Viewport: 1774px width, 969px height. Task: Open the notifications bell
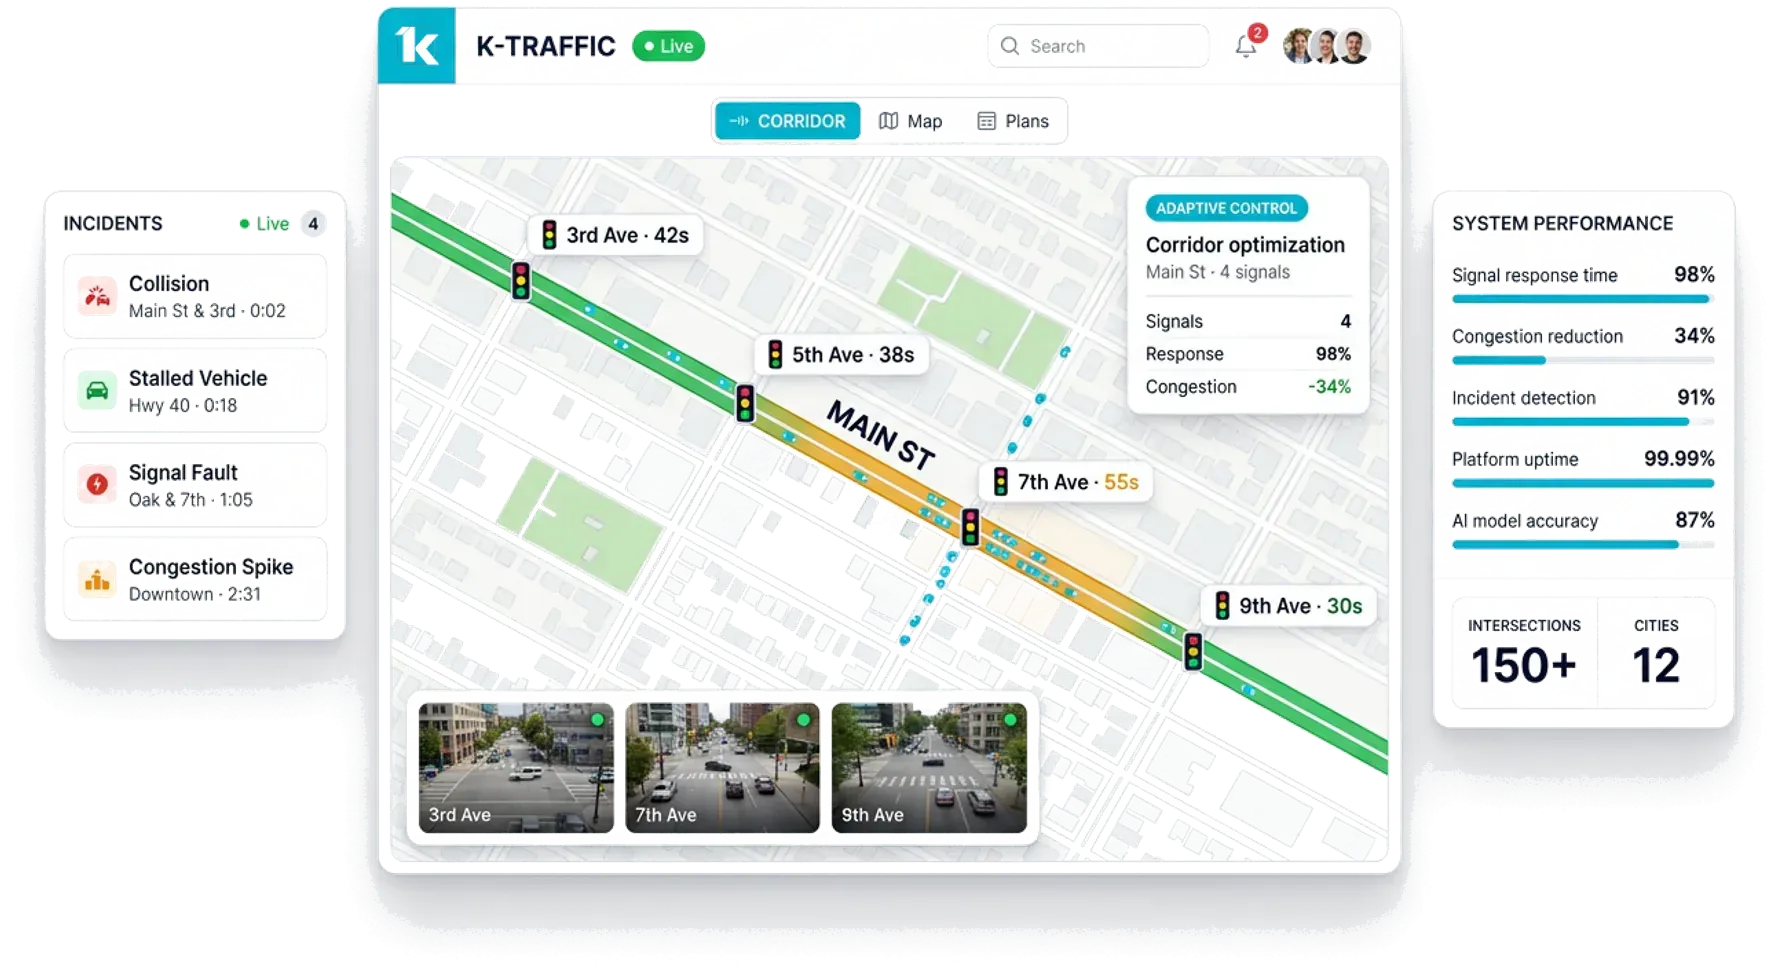point(1245,46)
